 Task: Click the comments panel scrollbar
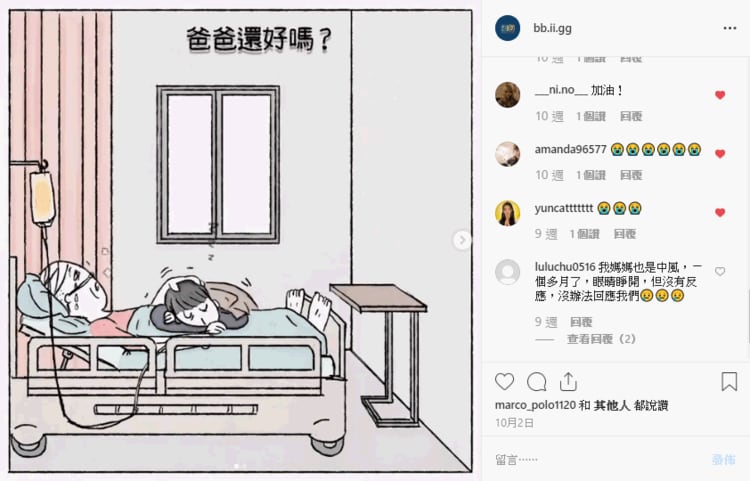748,317
